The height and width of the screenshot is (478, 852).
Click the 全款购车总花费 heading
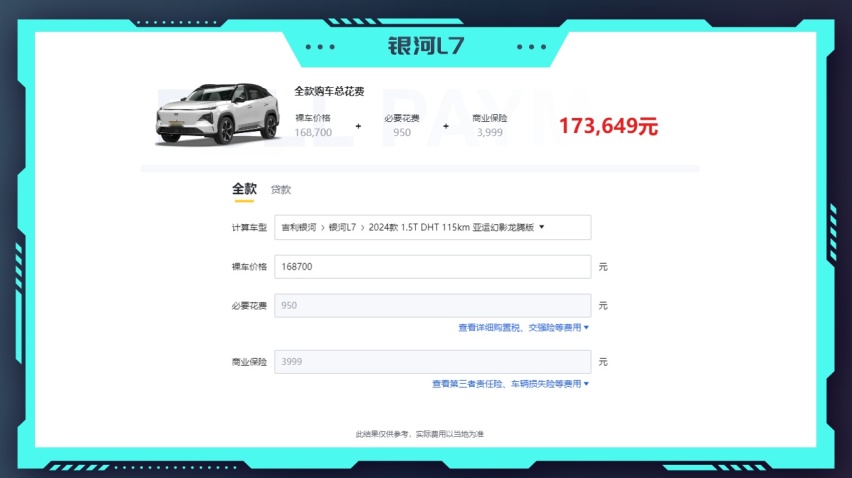[329, 91]
